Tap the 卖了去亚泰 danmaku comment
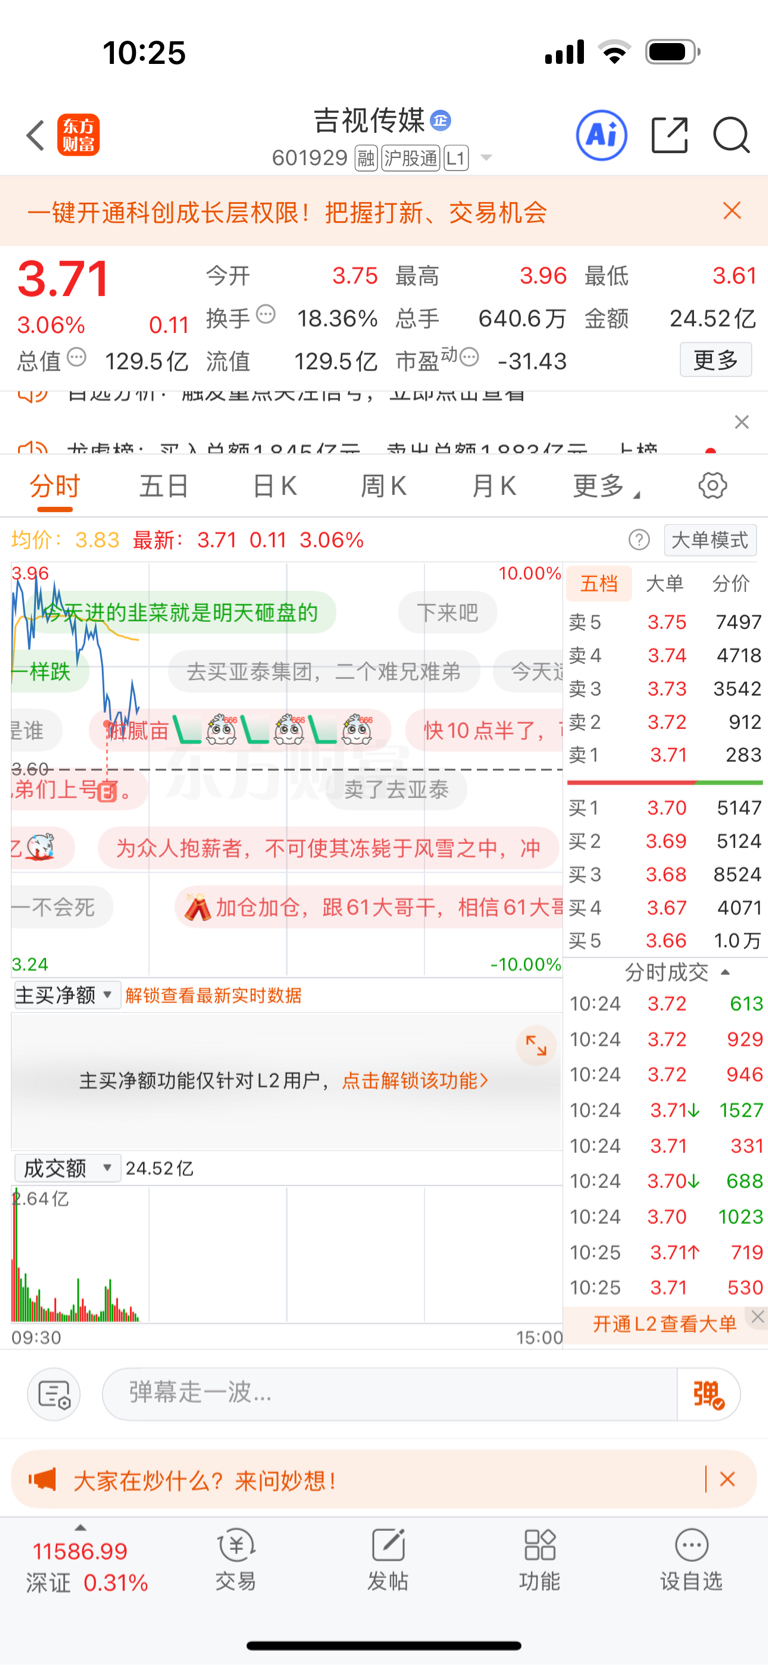 397,790
